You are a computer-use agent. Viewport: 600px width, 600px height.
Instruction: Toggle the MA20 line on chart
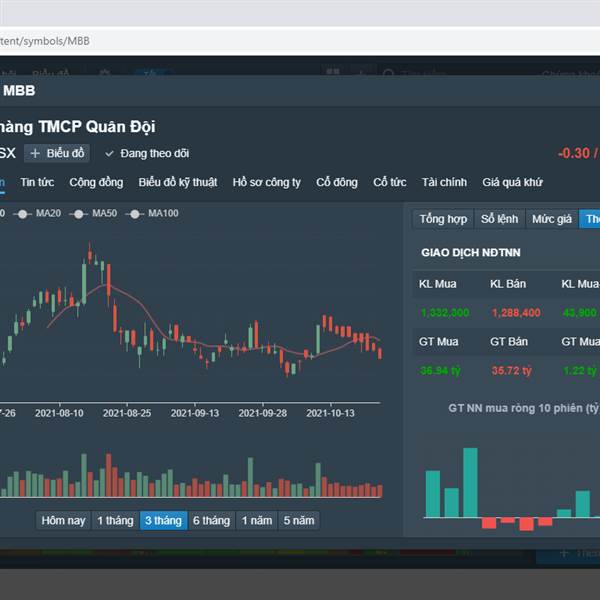pyautogui.click(x=38, y=214)
